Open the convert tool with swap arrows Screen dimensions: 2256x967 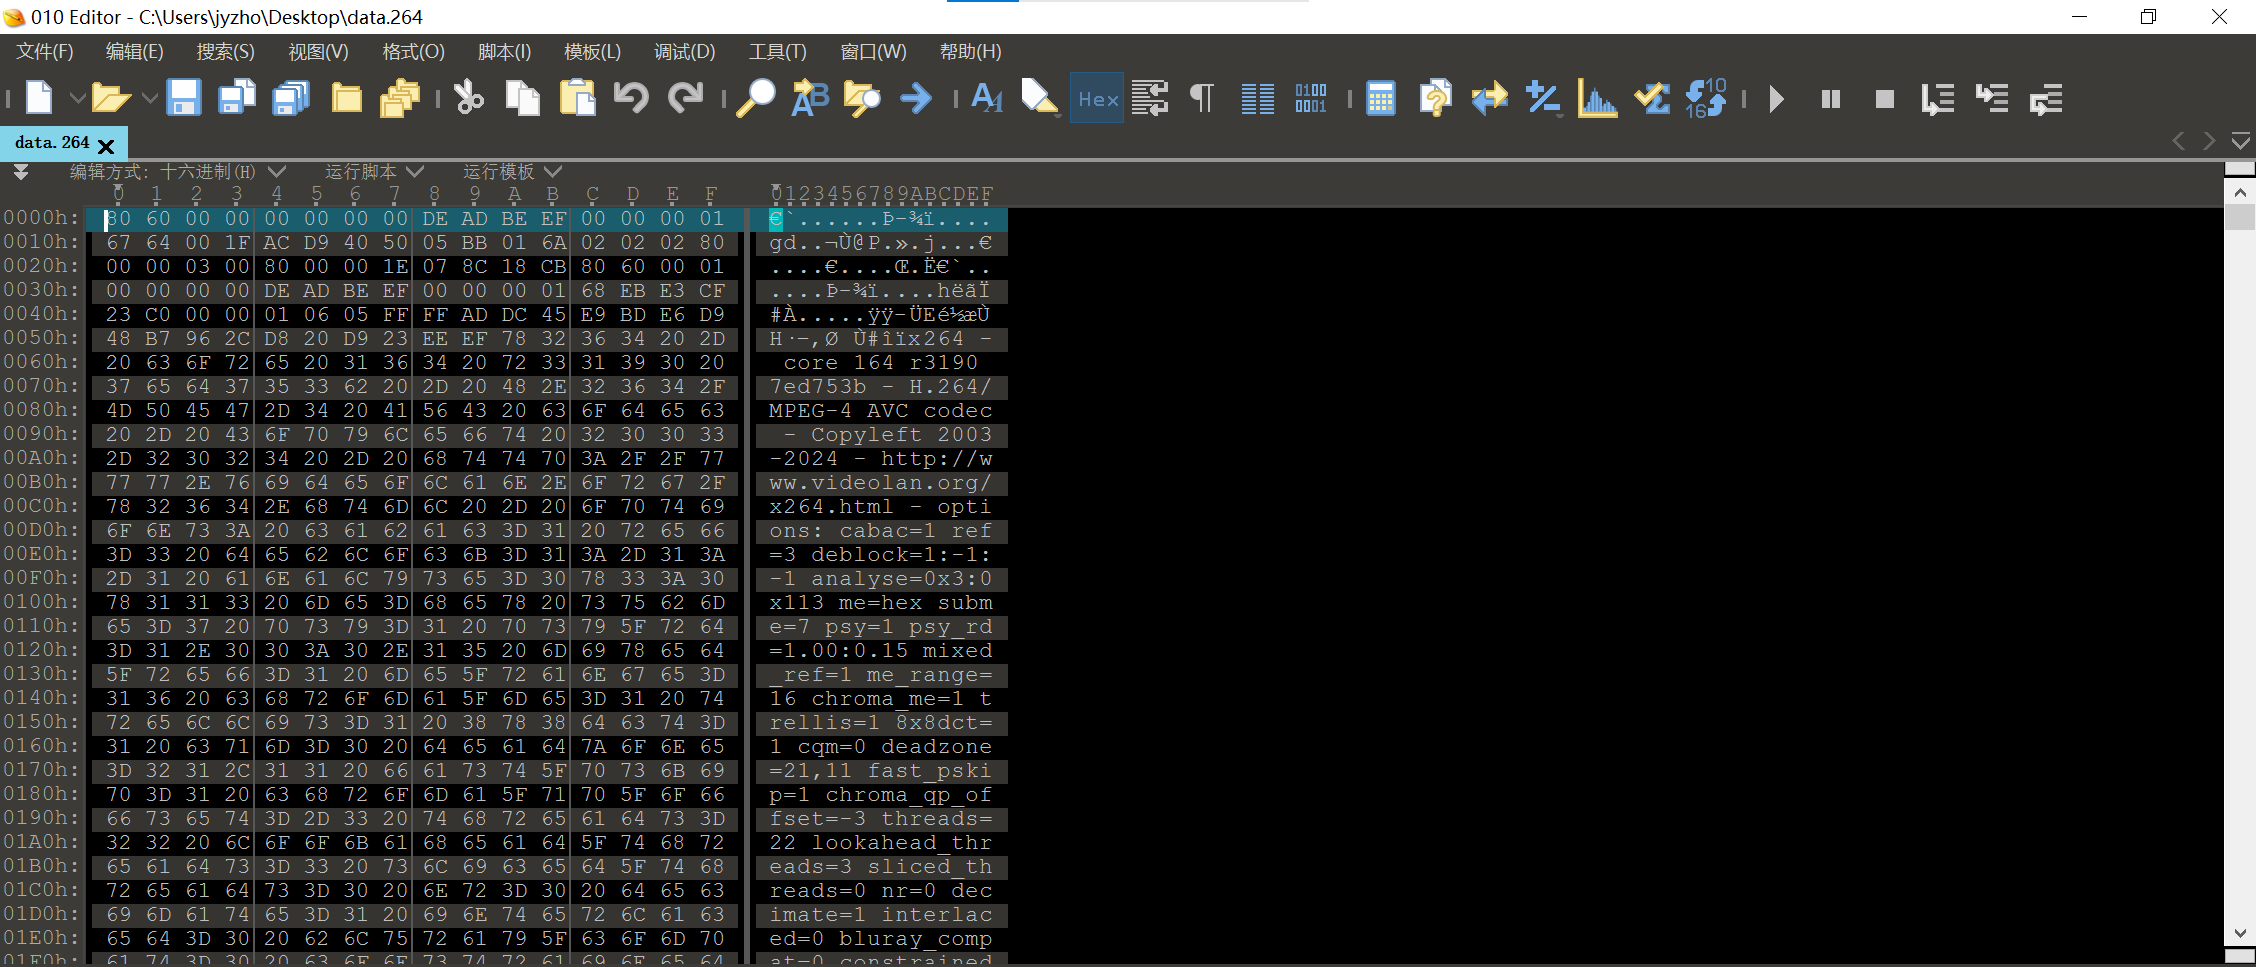click(x=1490, y=98)
